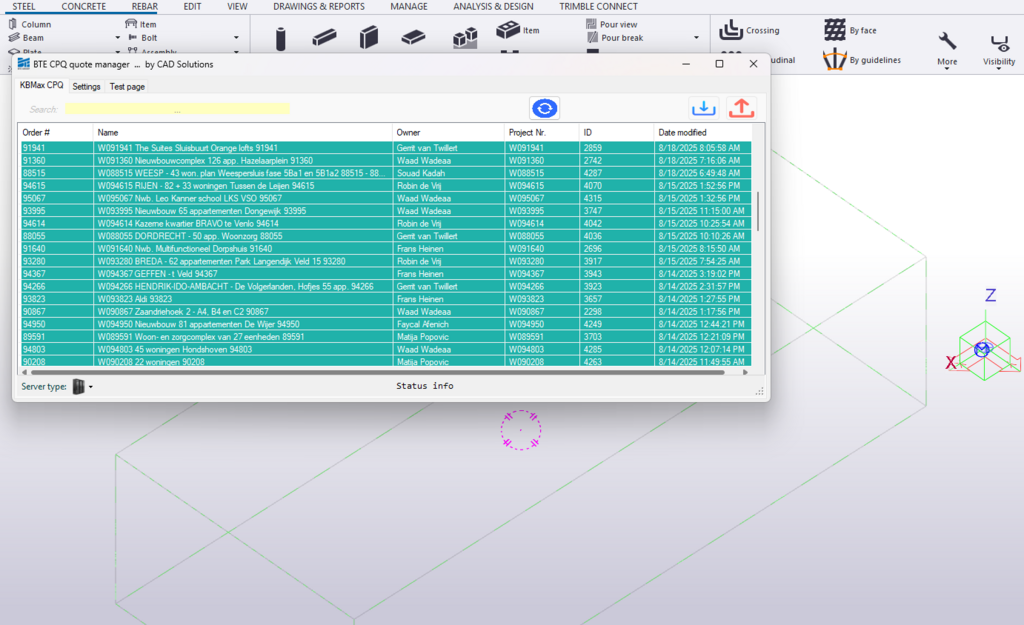Open the DRAWINGS & REPORTS ribbon tab

(x=319, y=7)
